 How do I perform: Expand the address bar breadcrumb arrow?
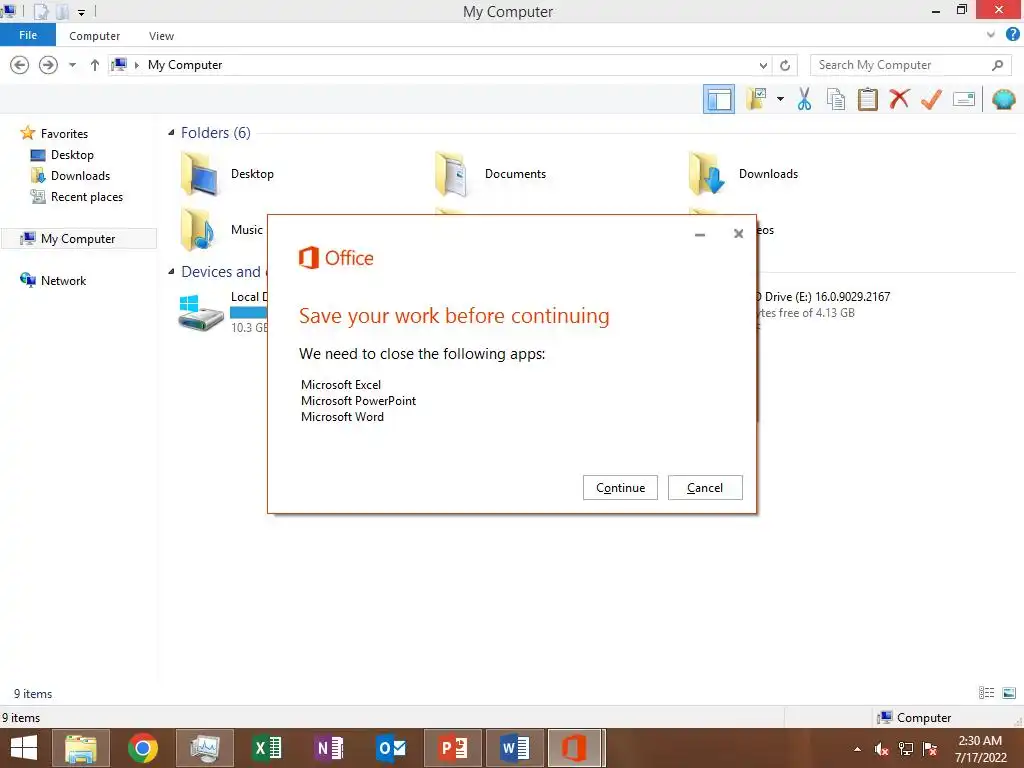click(x=136, y=65)
